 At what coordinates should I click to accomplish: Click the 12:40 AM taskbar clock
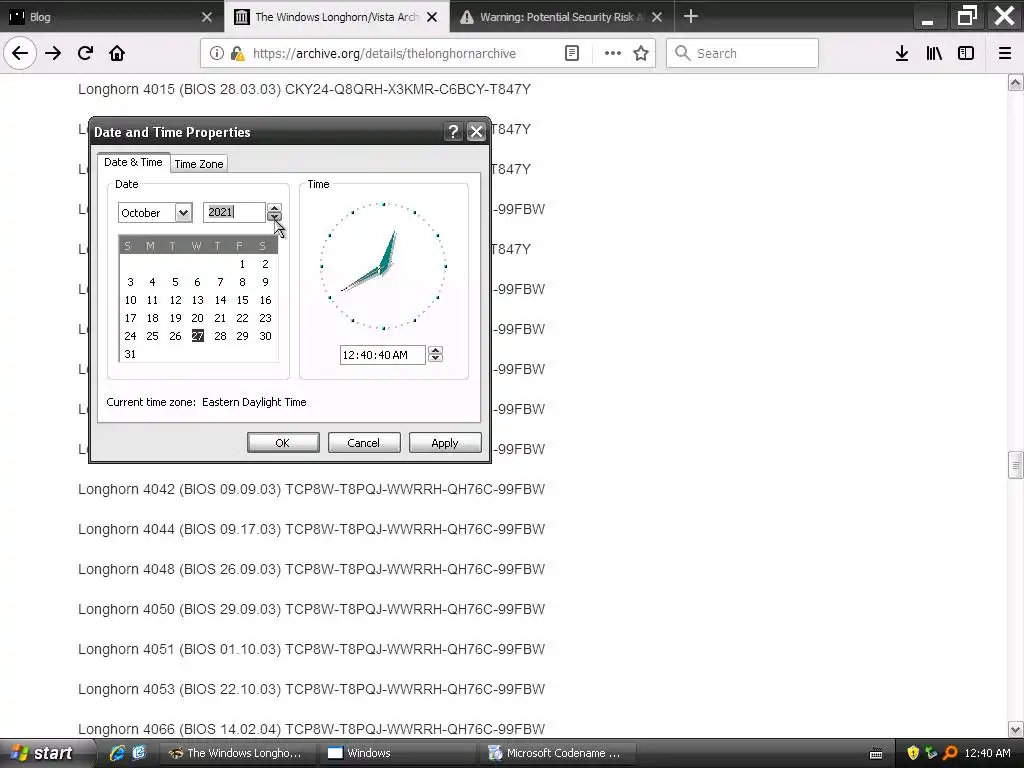click(987, 753)
